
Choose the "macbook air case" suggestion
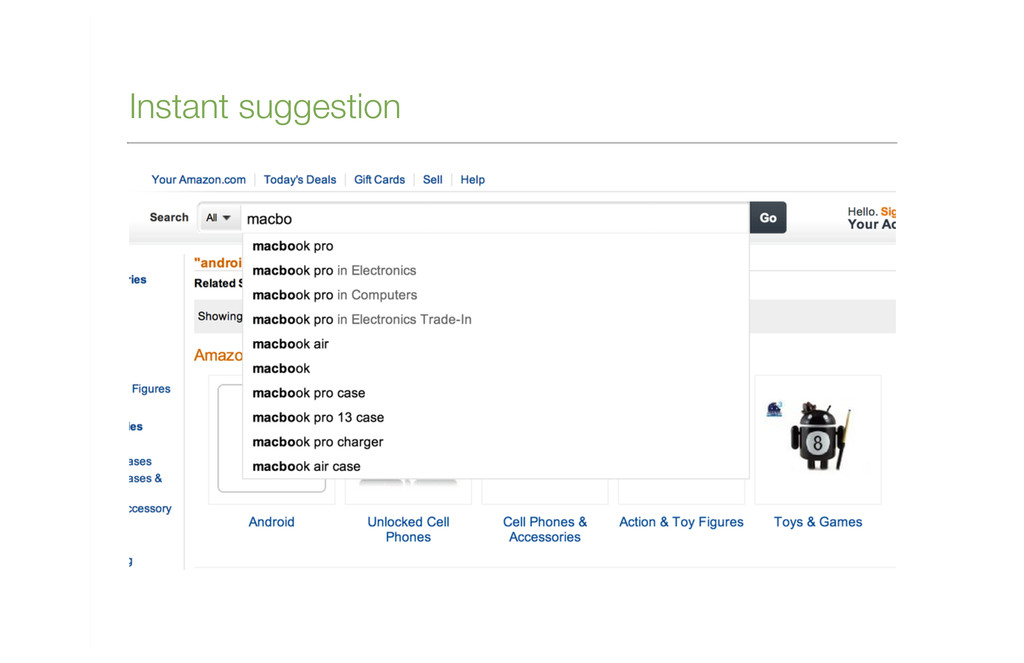pos(495,466)
